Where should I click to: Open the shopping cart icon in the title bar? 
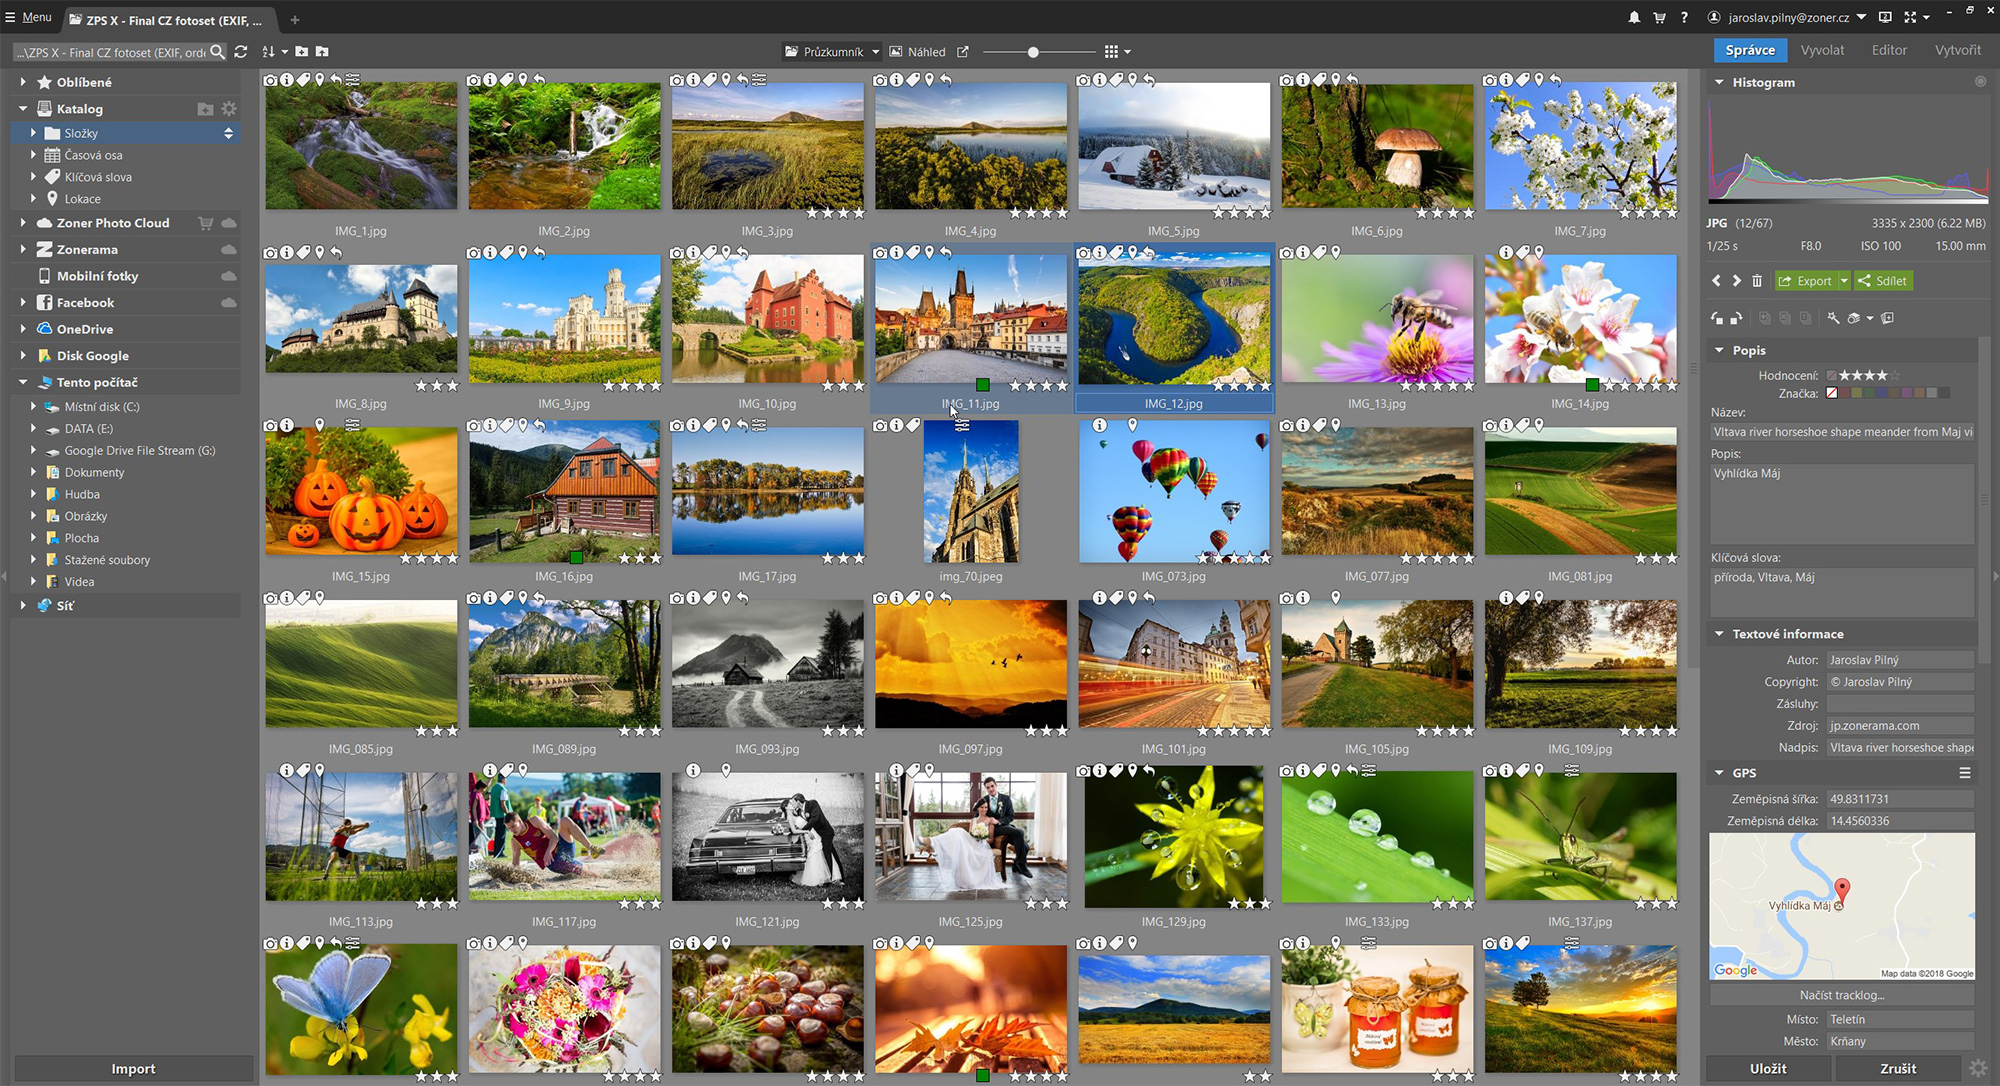1659,18
